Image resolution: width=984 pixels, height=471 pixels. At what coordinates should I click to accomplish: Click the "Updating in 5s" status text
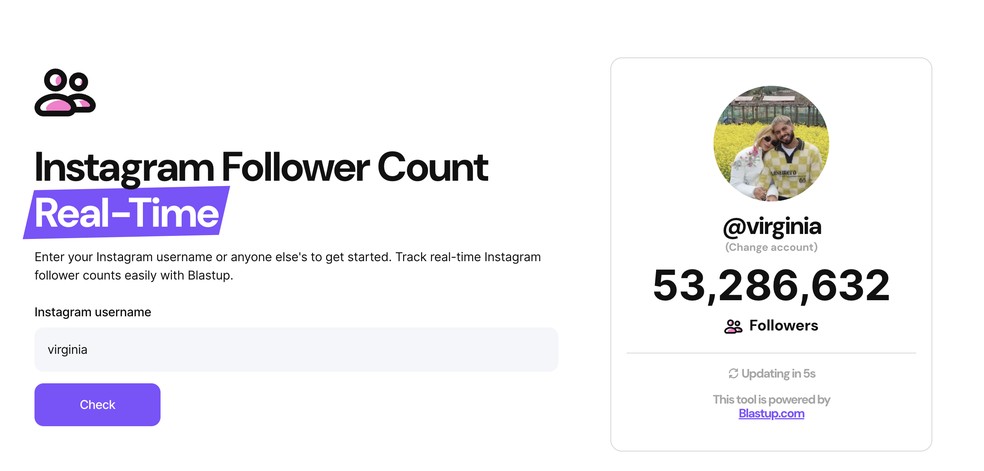click(x=779, y=374)
